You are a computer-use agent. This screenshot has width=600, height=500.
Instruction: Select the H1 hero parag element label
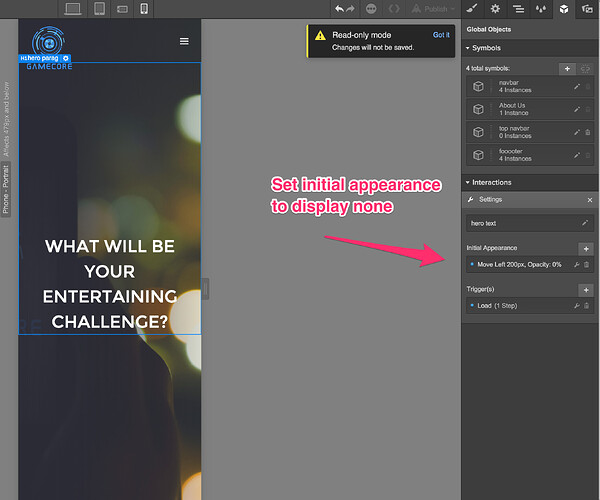(39, 58)
